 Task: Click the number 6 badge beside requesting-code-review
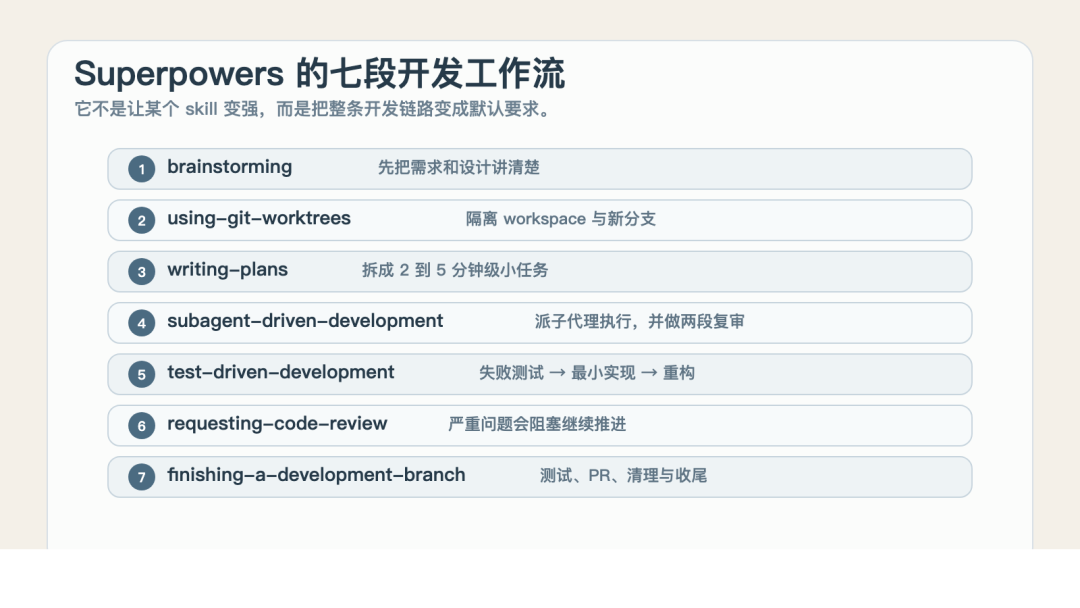pos(141,426)
